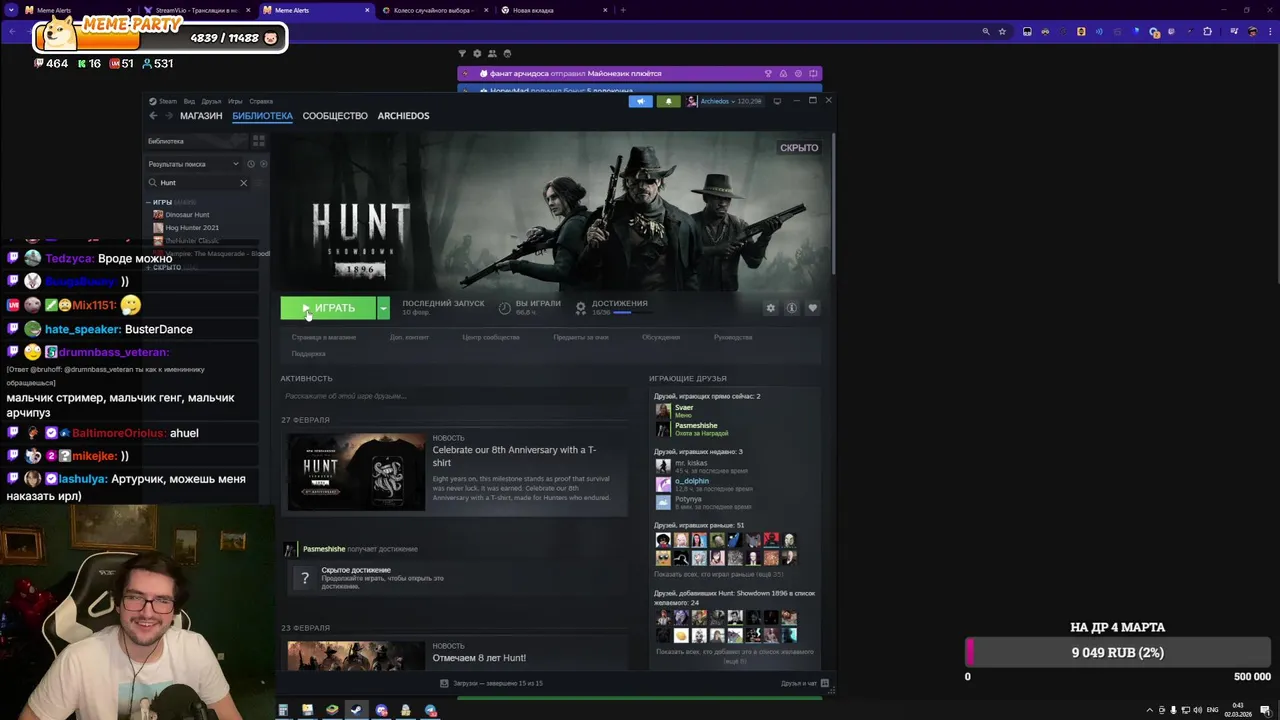Image resolution: width=1280 pixels, height=720 pixels.
Task: Open the Поддержка link
Action: coord(309,354)
